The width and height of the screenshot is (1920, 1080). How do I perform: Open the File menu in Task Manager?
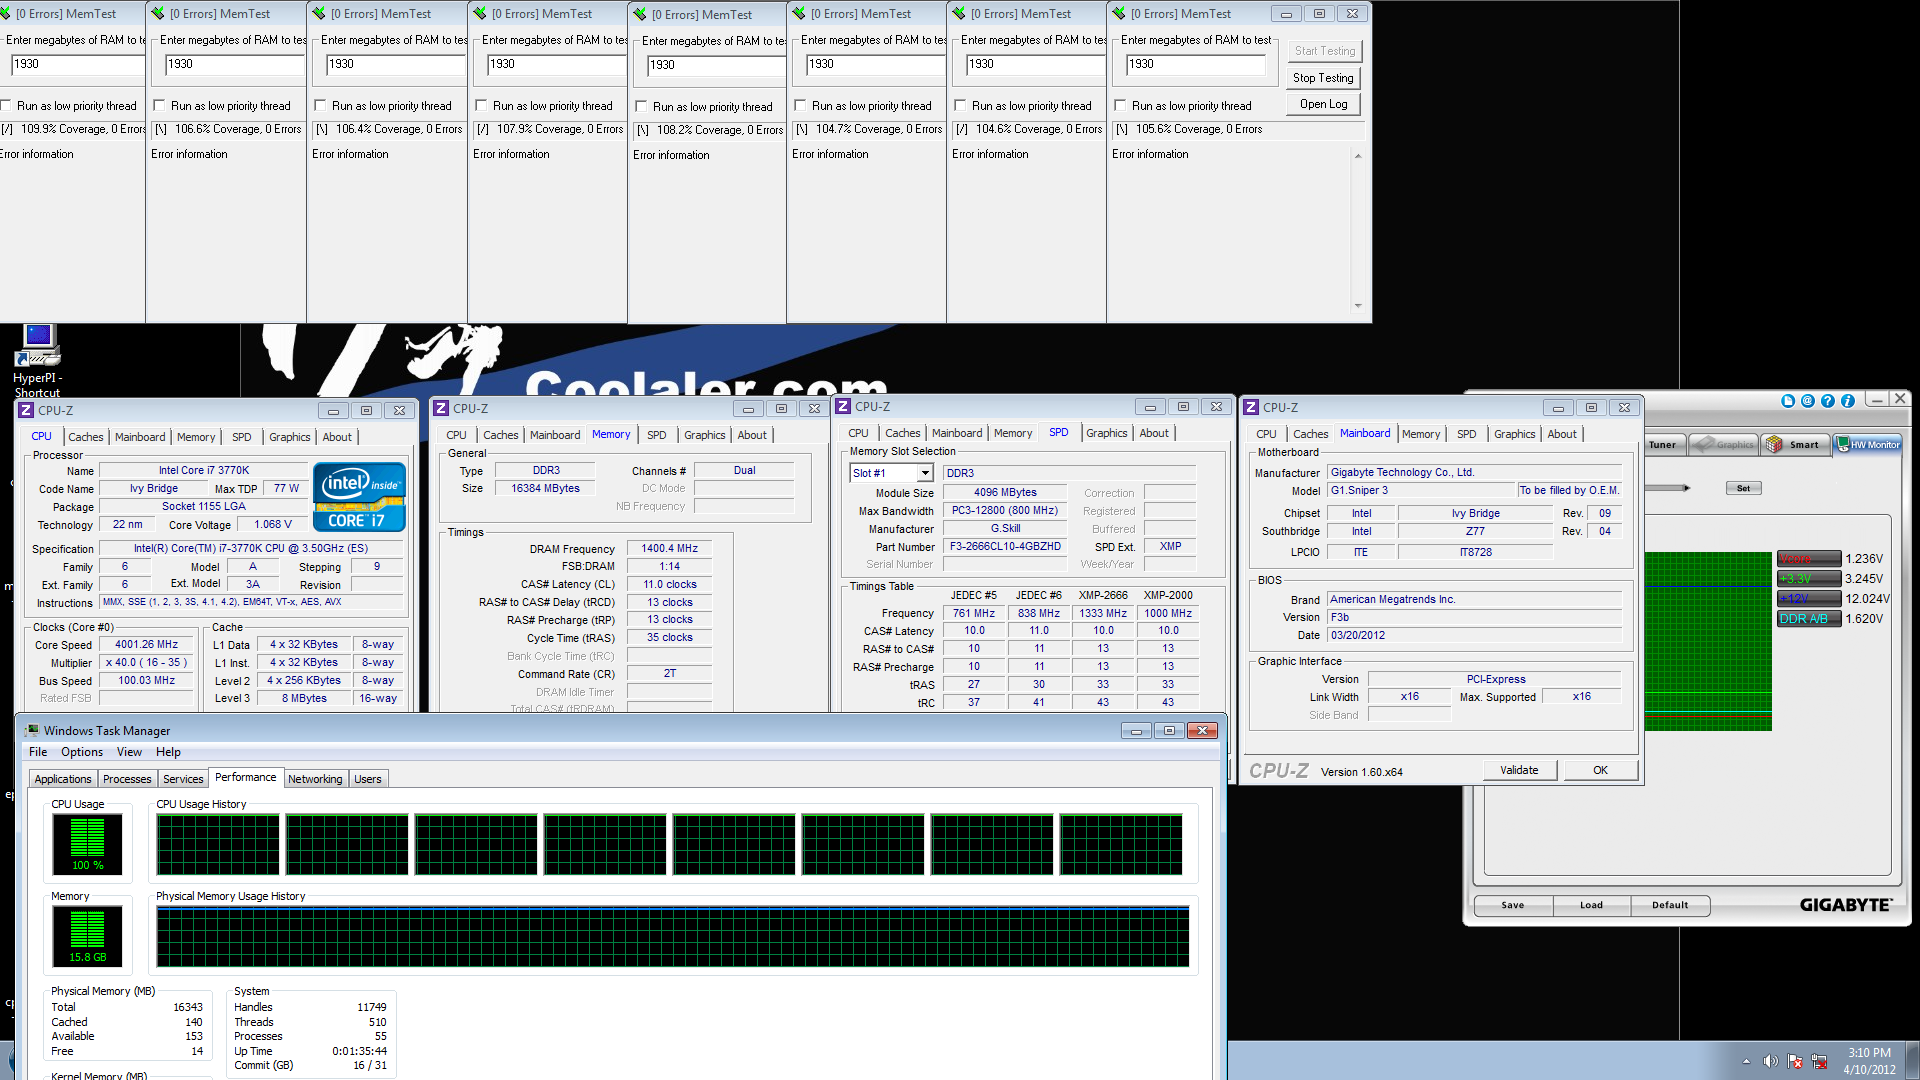tap(38, 752)
